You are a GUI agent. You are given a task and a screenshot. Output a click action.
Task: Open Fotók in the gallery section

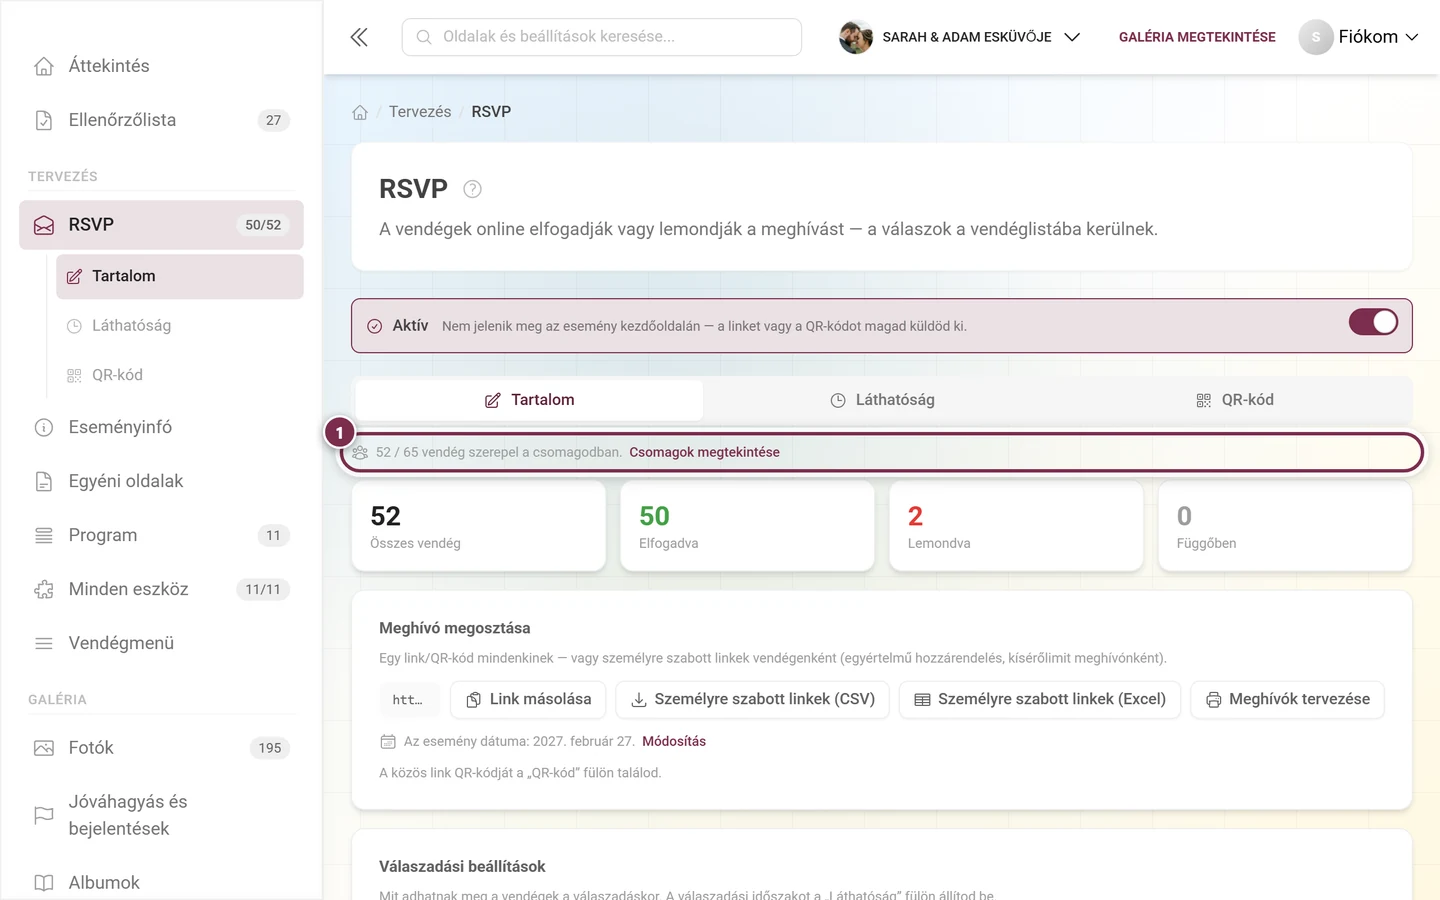[161, 748]
